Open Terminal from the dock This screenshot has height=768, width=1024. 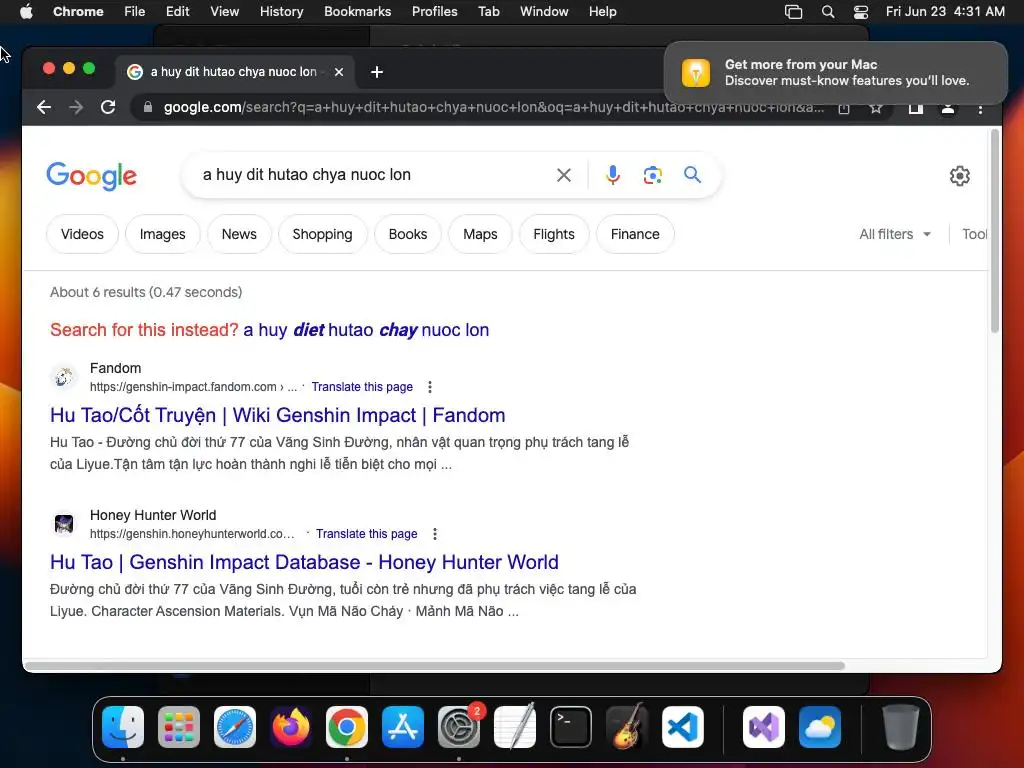point(571,727)
